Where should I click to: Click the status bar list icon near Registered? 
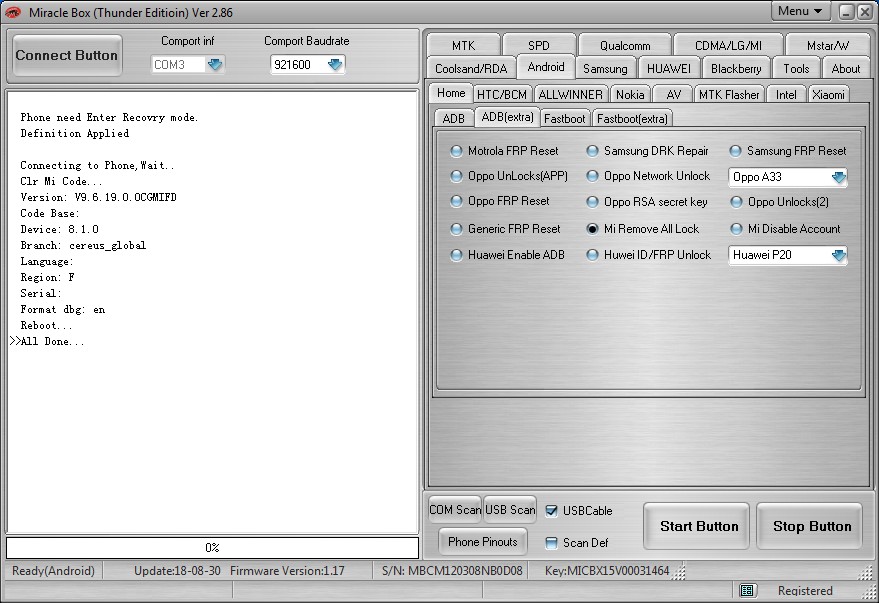(x=746, y=590)
